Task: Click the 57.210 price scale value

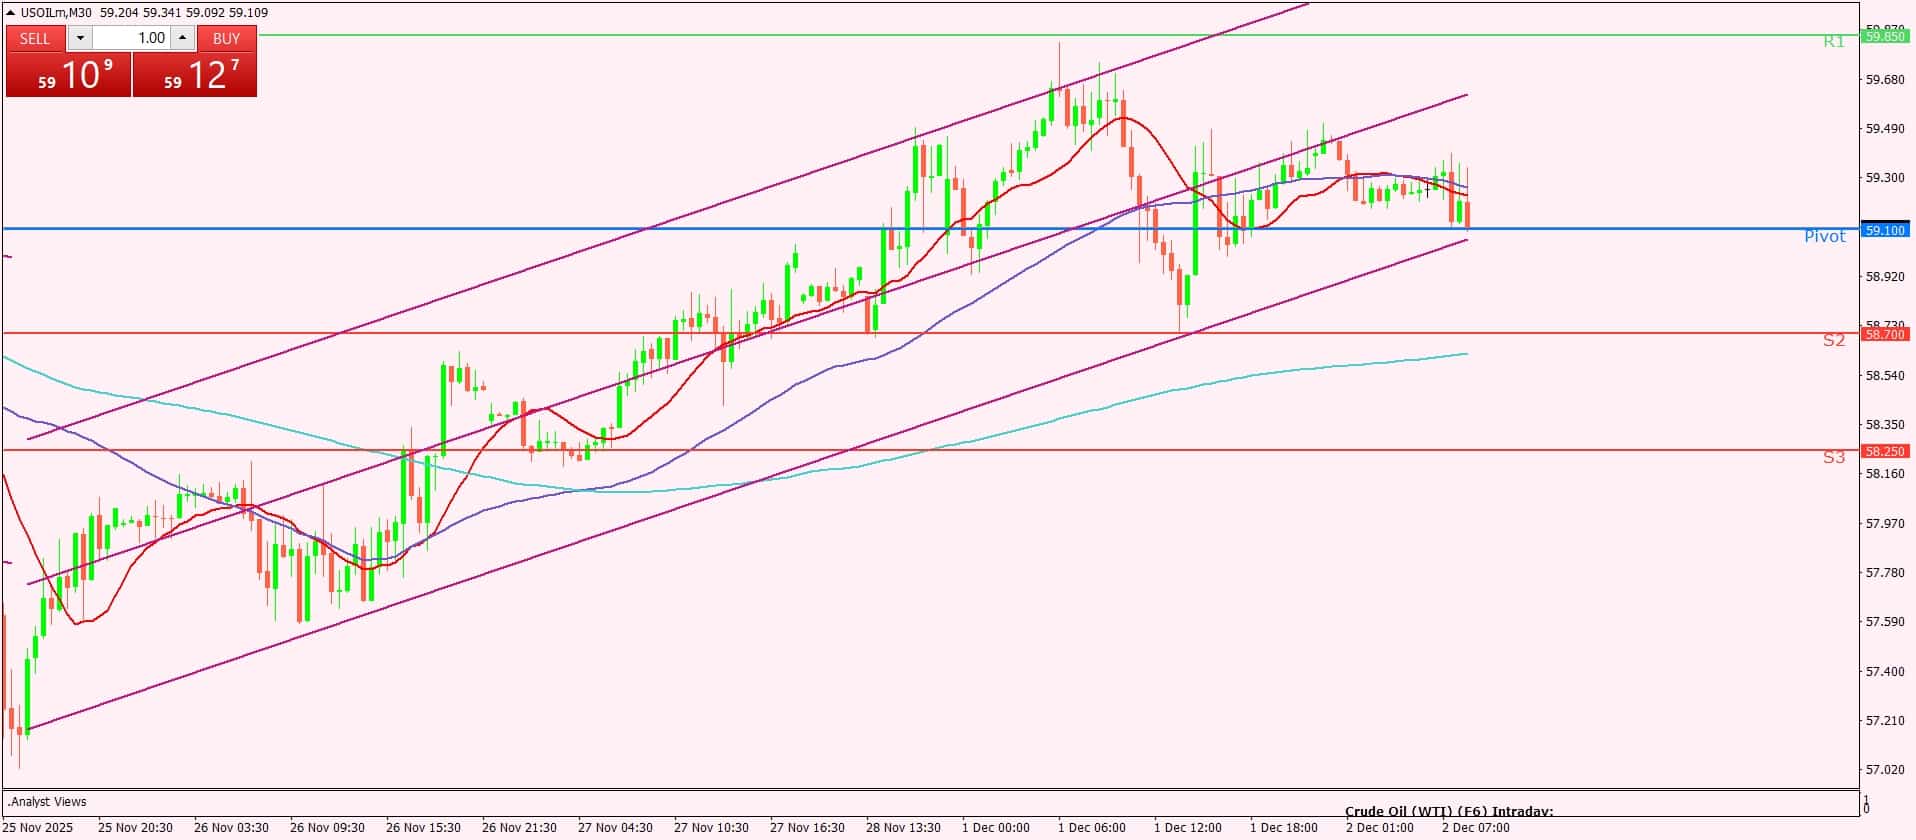Action: pos(1885,720)
